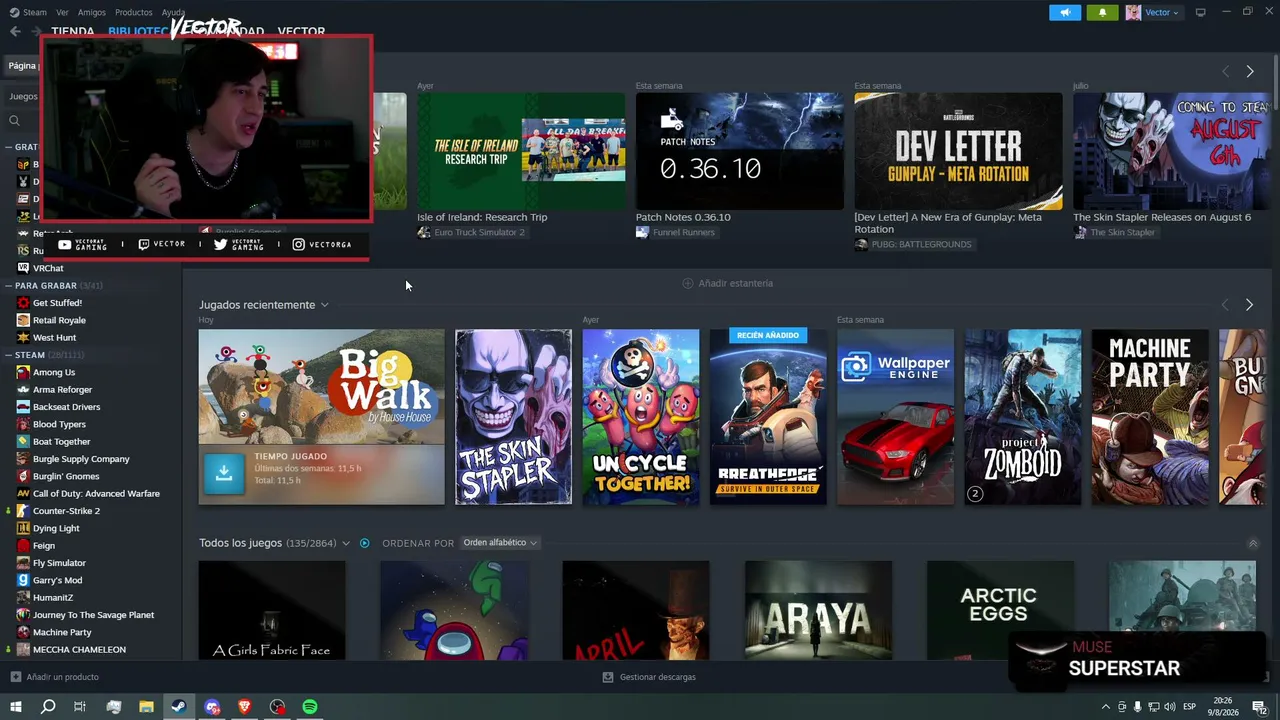Screen dimensions: 1280x720
Task: Collapse the PARA GRABAR category
Action: pyautogui.click(x=8, y=285)
